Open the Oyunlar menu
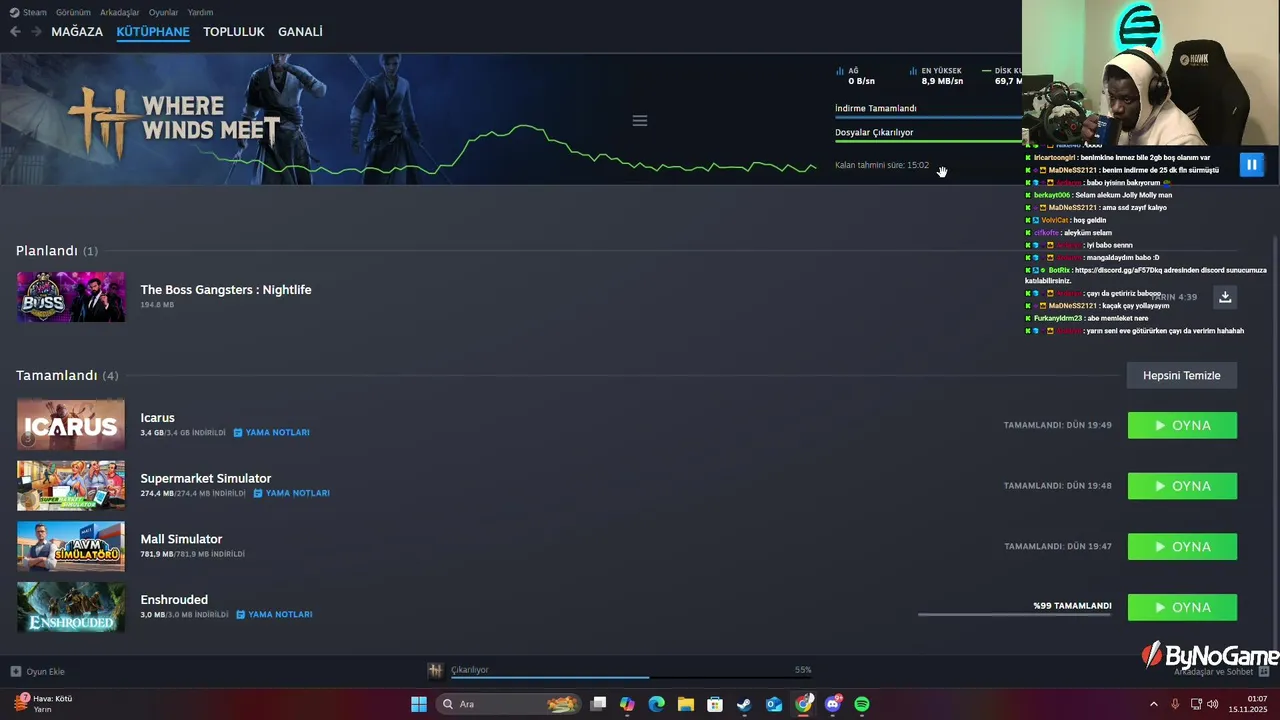The width and height of the screenshot is (1280, 720). point(163,12)
